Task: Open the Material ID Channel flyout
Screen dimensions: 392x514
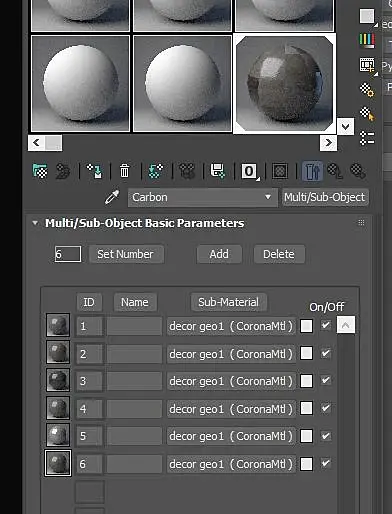Action: [x=249, y=172]
